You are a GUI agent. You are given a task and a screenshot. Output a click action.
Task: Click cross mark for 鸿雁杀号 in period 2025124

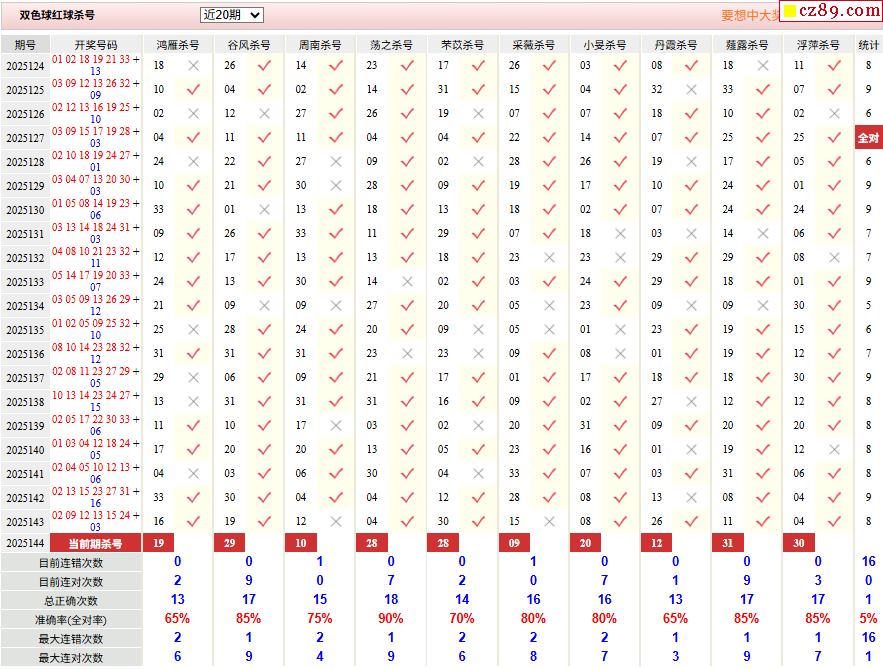pyautogui.click(x=193, y=66)
